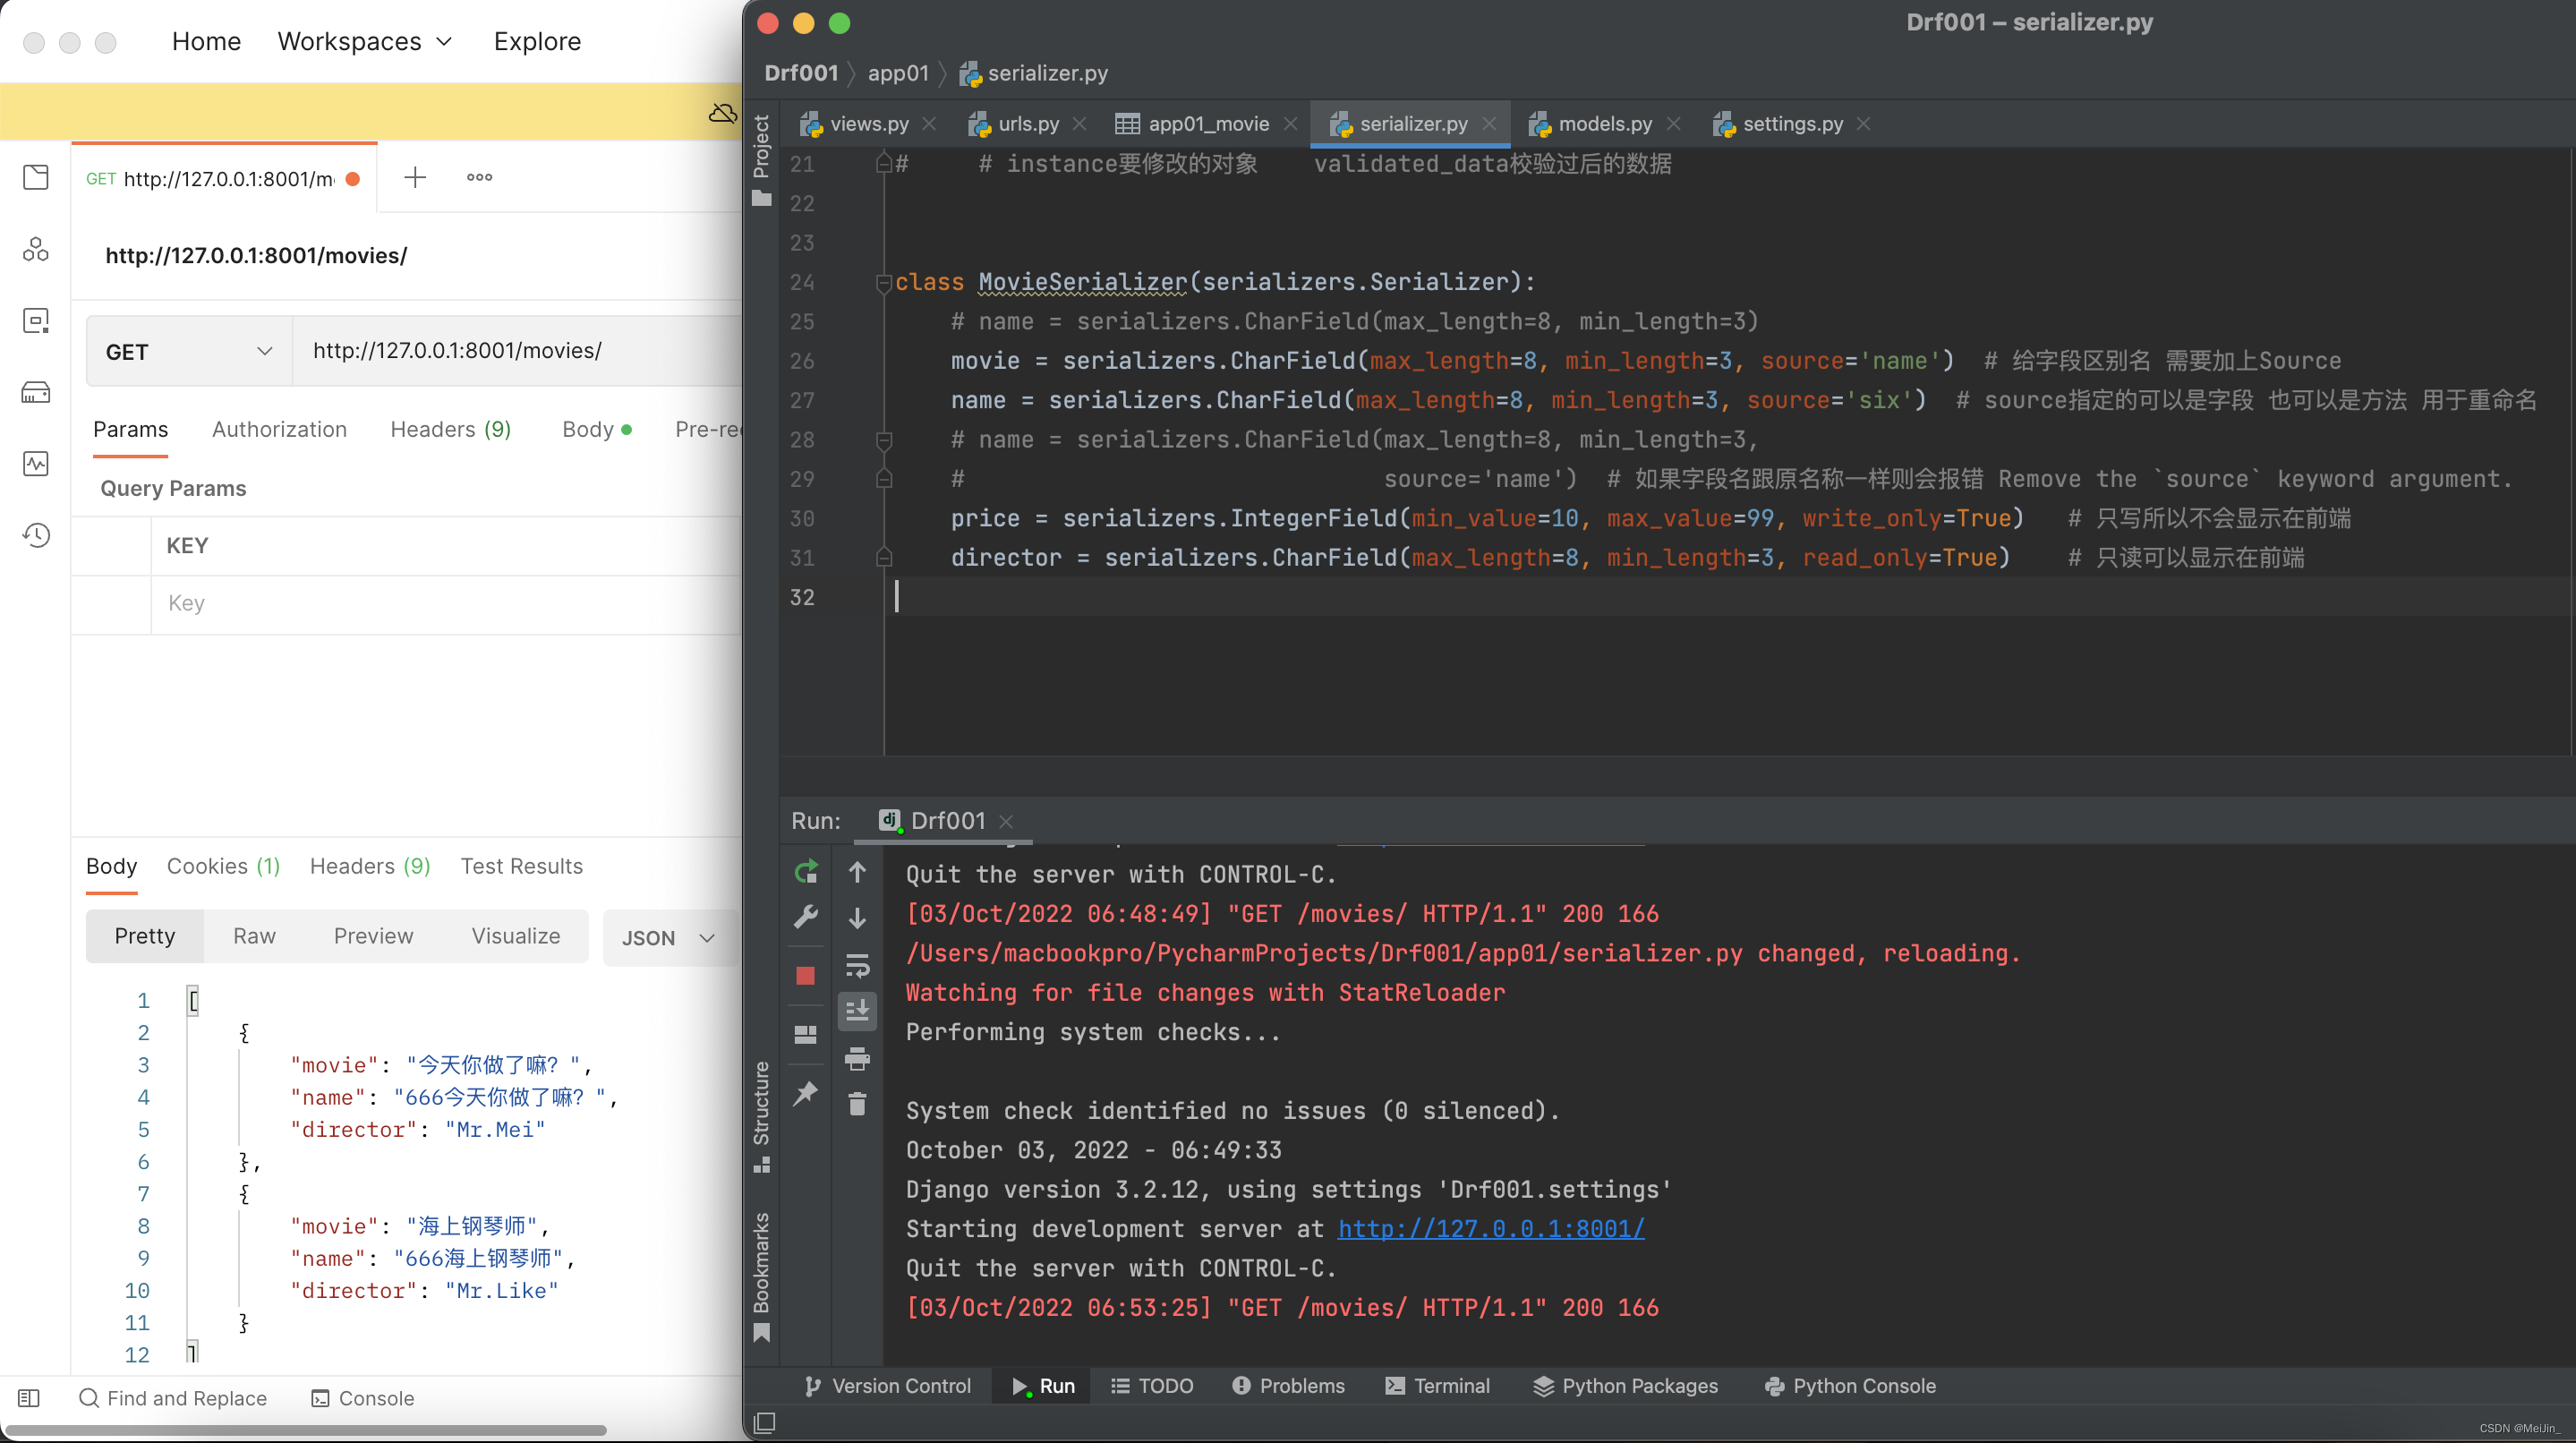Open Collections icon in Postman sidebar
Screen dimensions: 2576x1443
tap(36, 177)
